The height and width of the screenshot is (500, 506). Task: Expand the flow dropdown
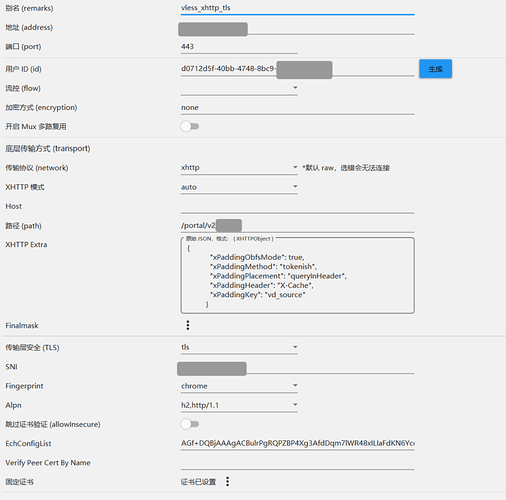(x=239, y=88)
